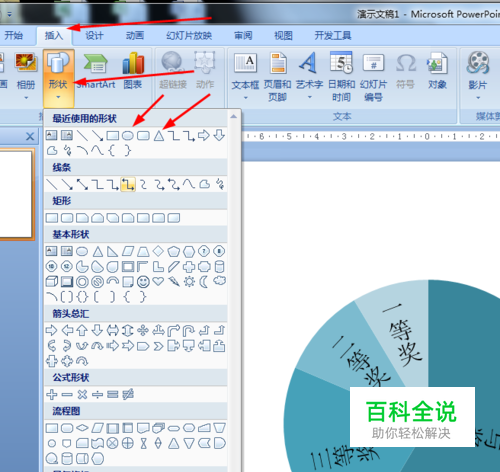500x472 pixels.
Task: Insert a 图表 chart
Action: (133, 71)
